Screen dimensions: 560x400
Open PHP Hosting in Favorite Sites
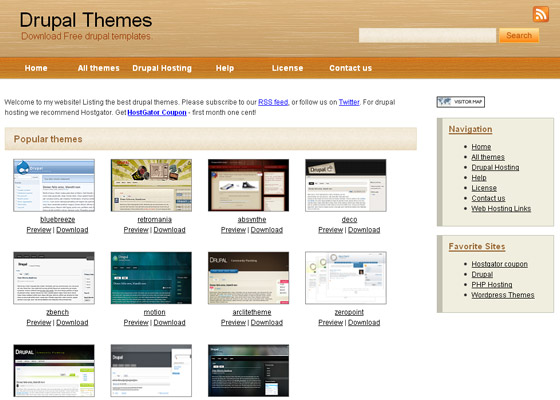click(492, 285)
